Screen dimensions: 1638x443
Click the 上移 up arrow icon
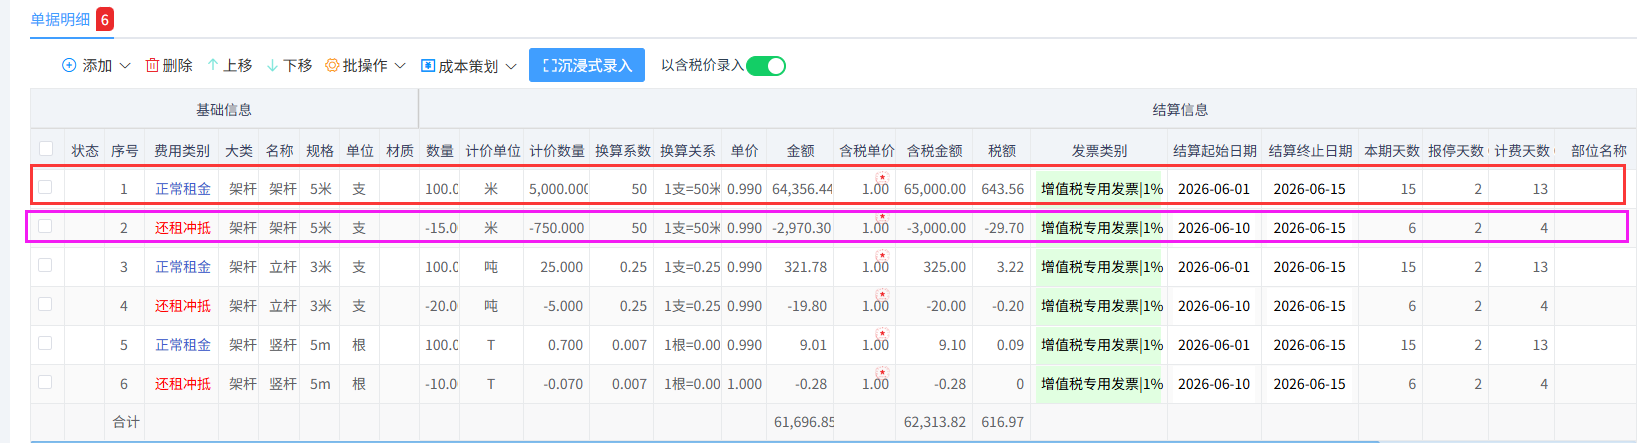coord(213,65)
